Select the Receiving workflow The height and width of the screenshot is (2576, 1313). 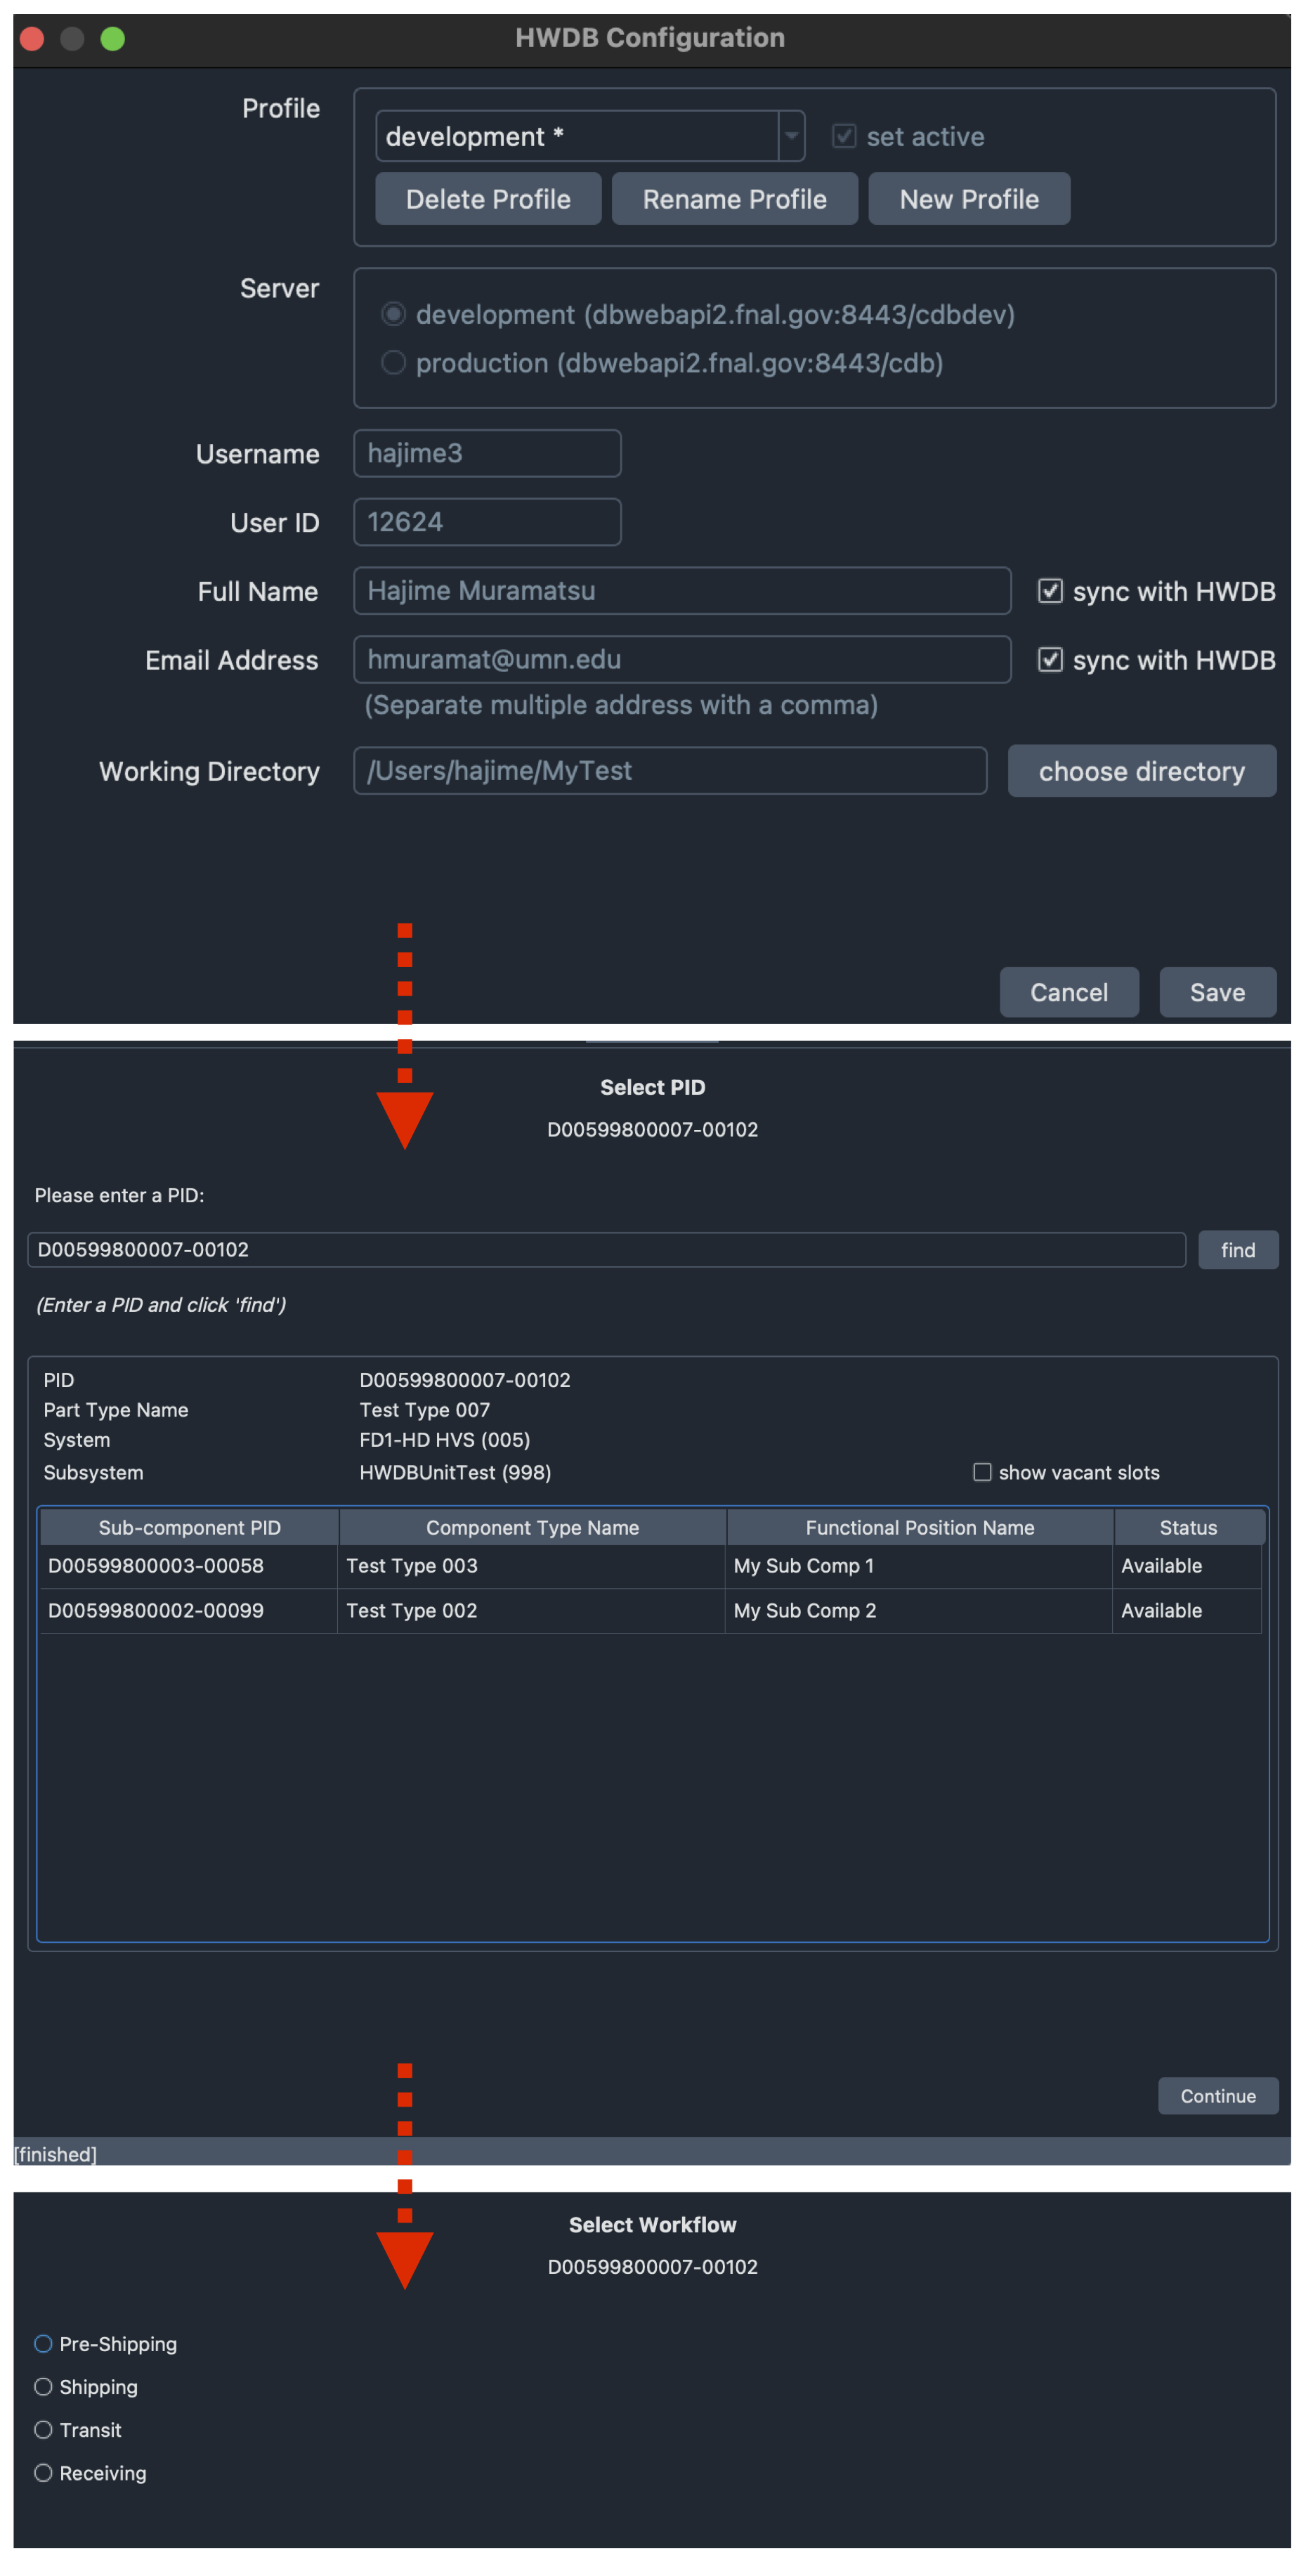tap(43, 2472)
